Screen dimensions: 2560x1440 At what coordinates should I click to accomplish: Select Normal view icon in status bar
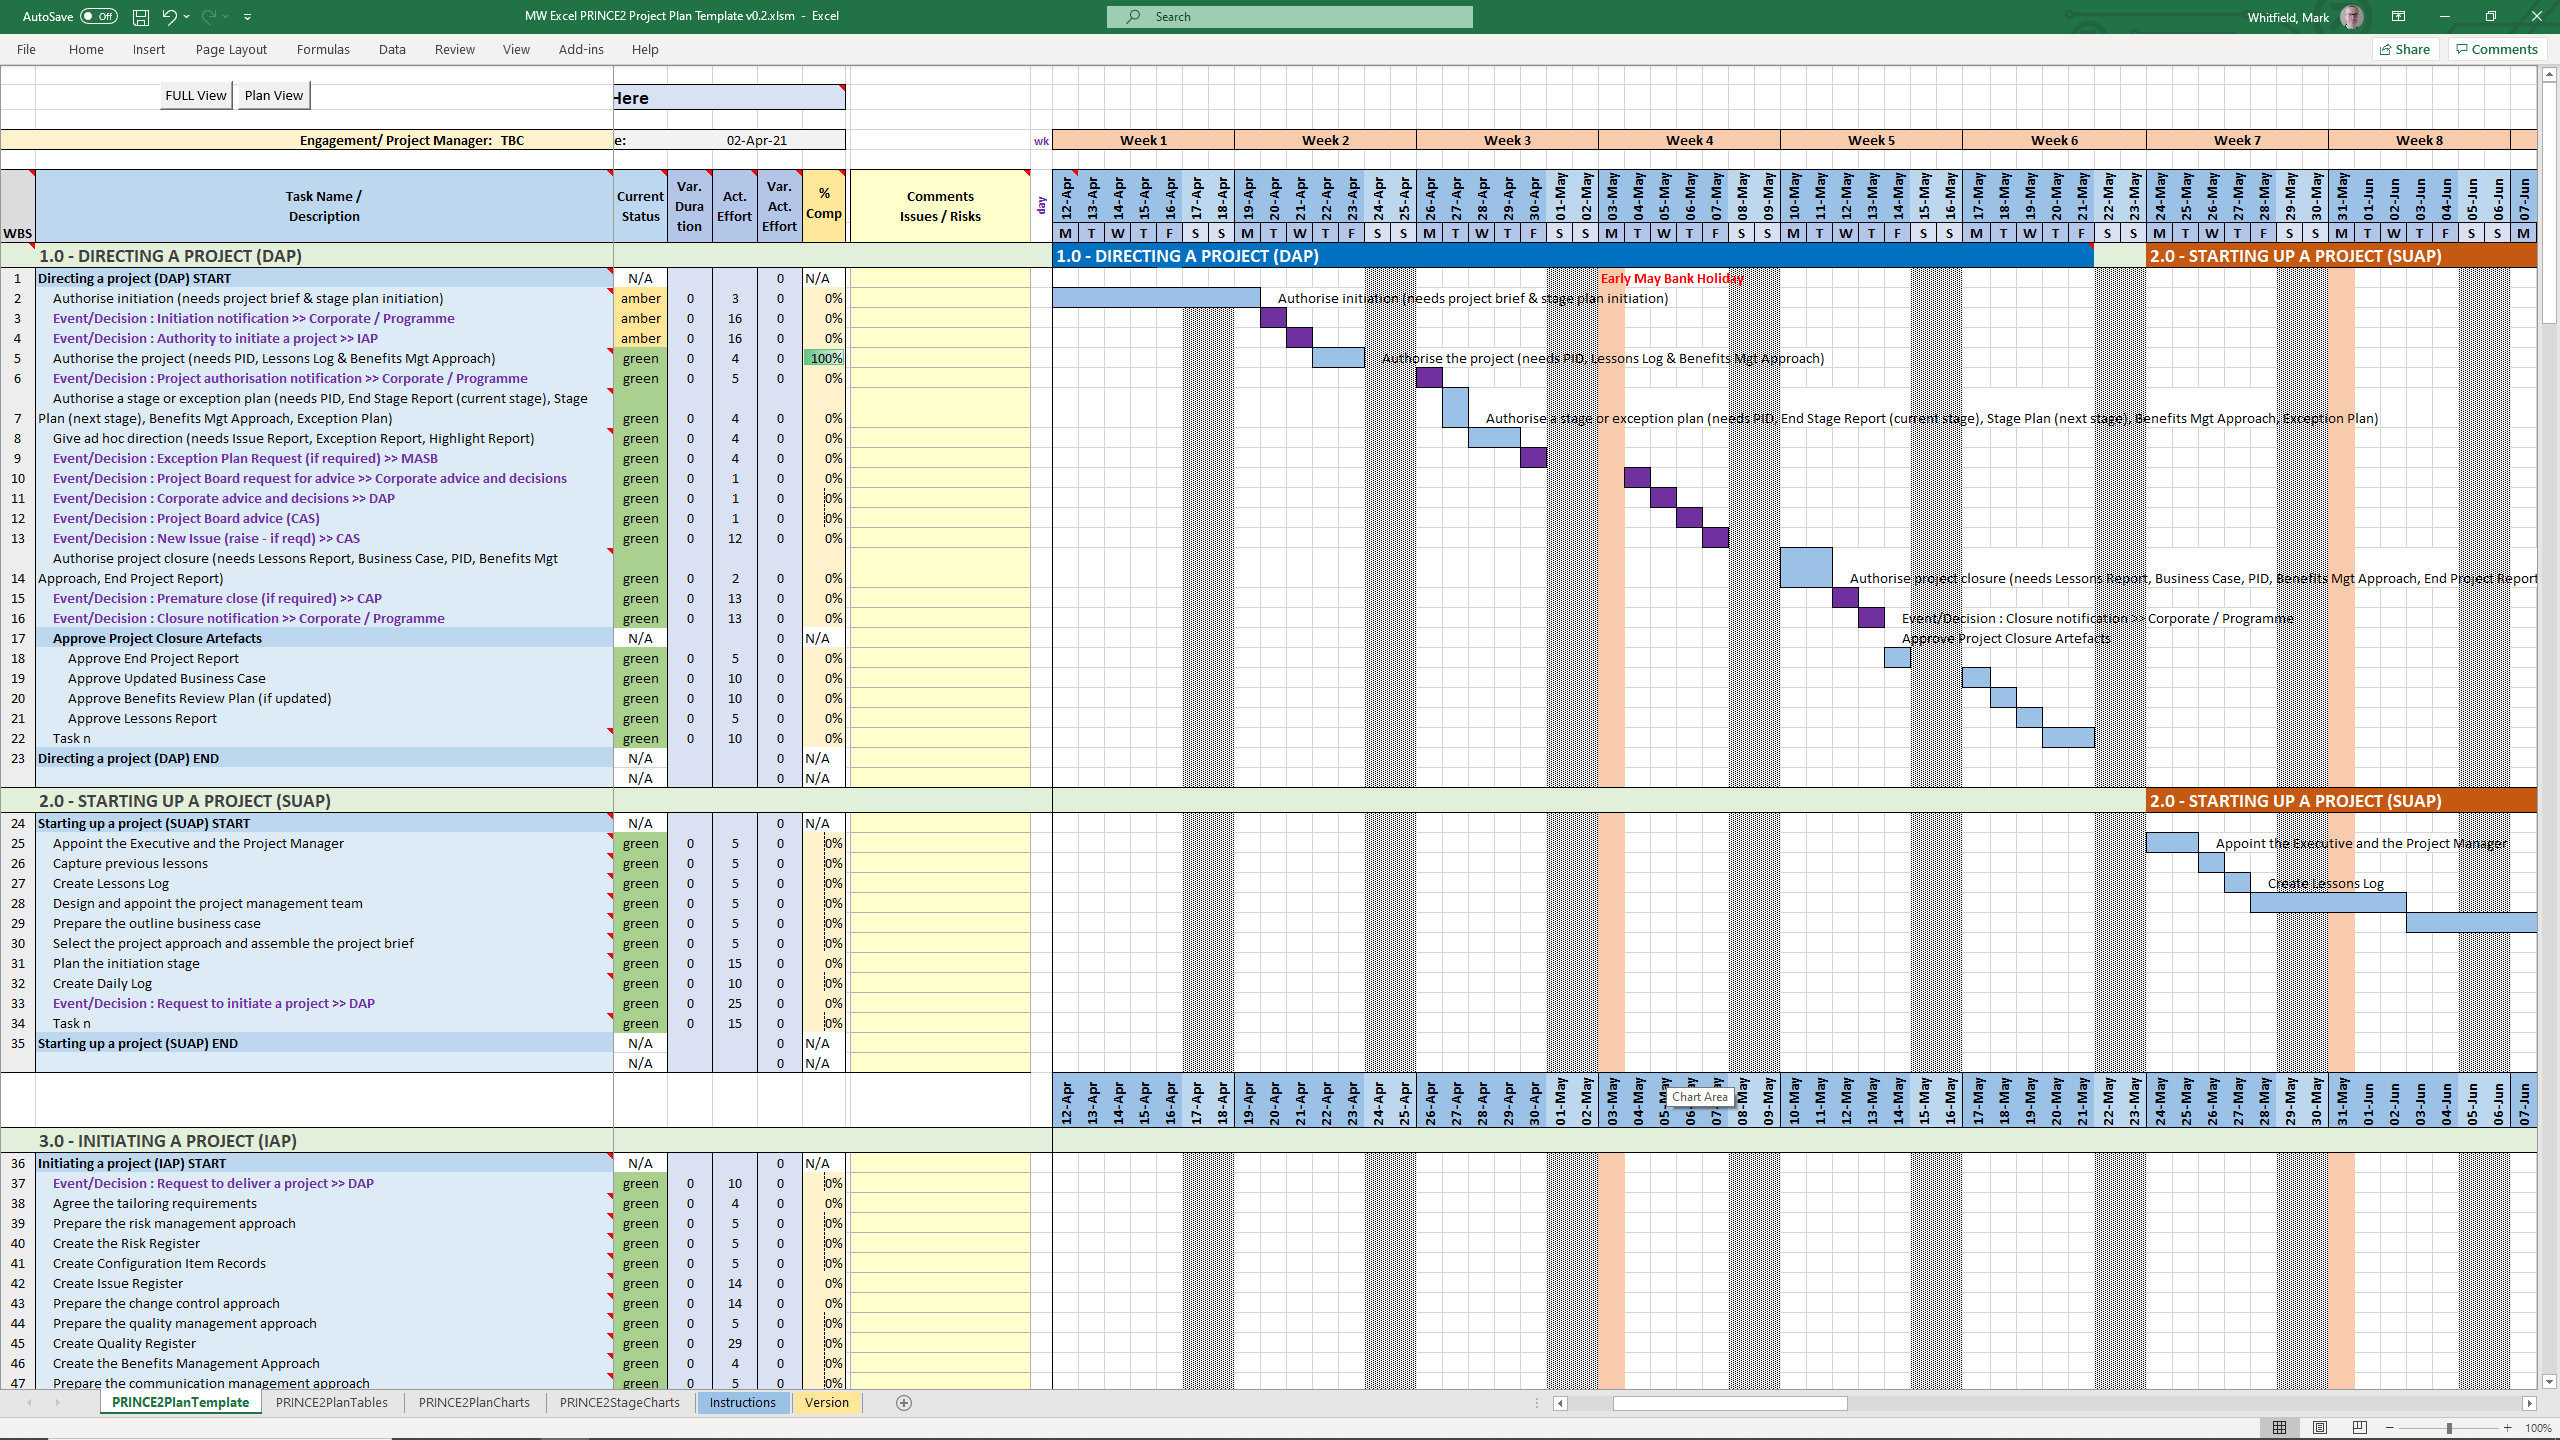tap(2282, 1428)
